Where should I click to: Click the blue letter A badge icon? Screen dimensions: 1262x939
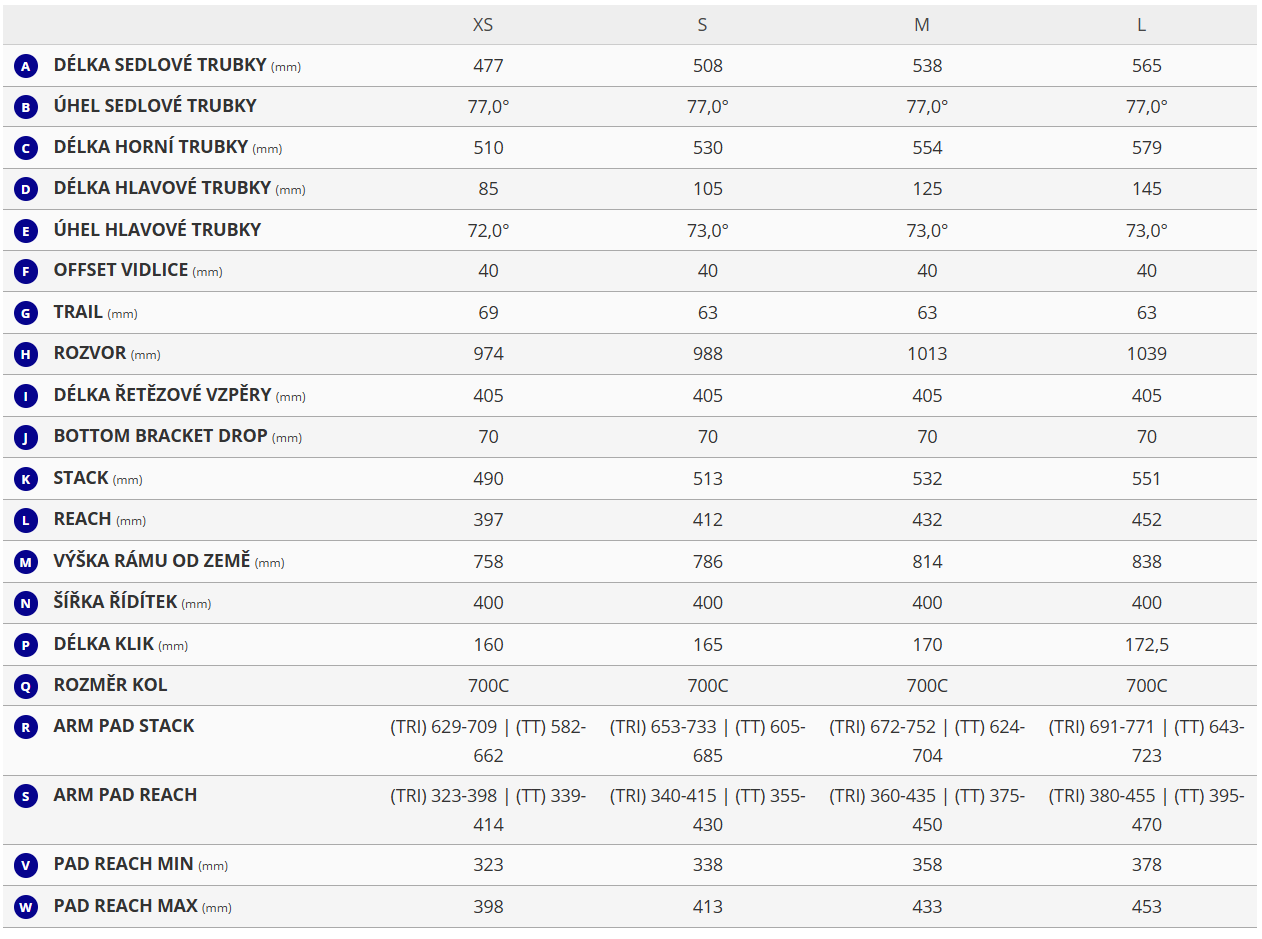pos(26,66)
